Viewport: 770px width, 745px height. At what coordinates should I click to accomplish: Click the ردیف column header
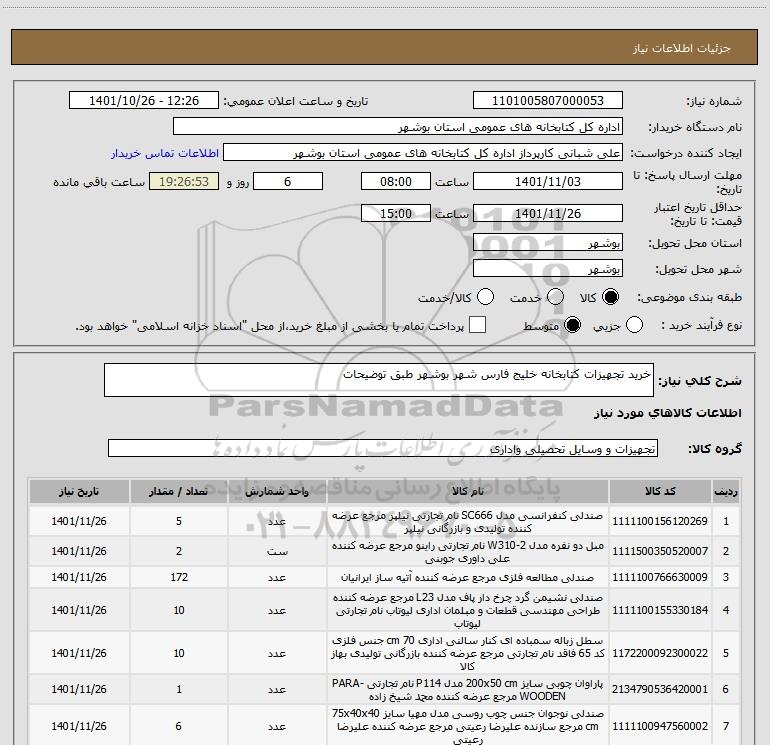(x=726, y=492)
